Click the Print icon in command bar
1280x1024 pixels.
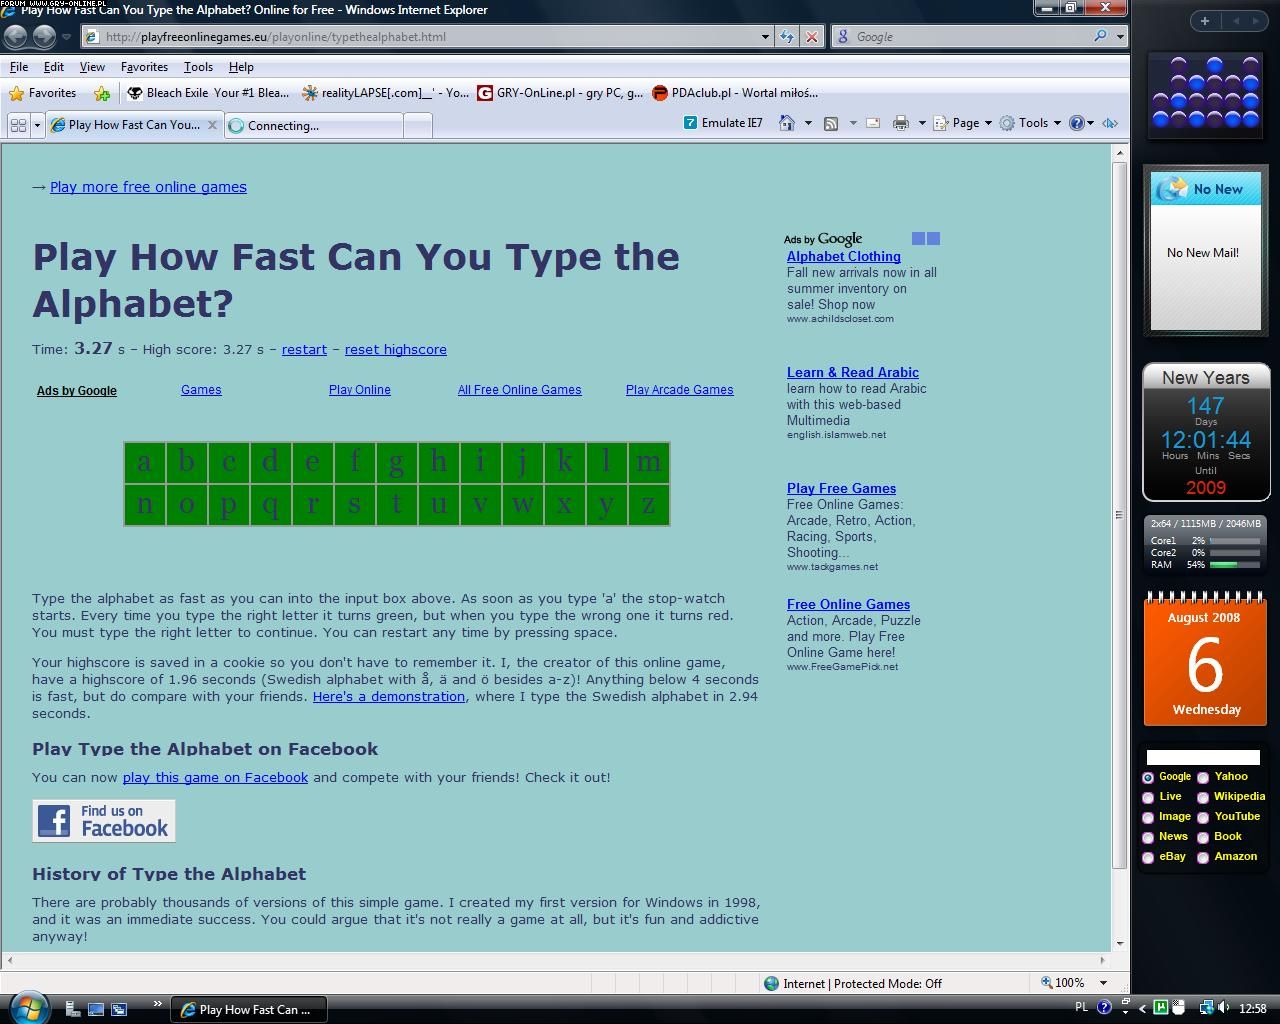pyautogui.click(x=901, y=123)
